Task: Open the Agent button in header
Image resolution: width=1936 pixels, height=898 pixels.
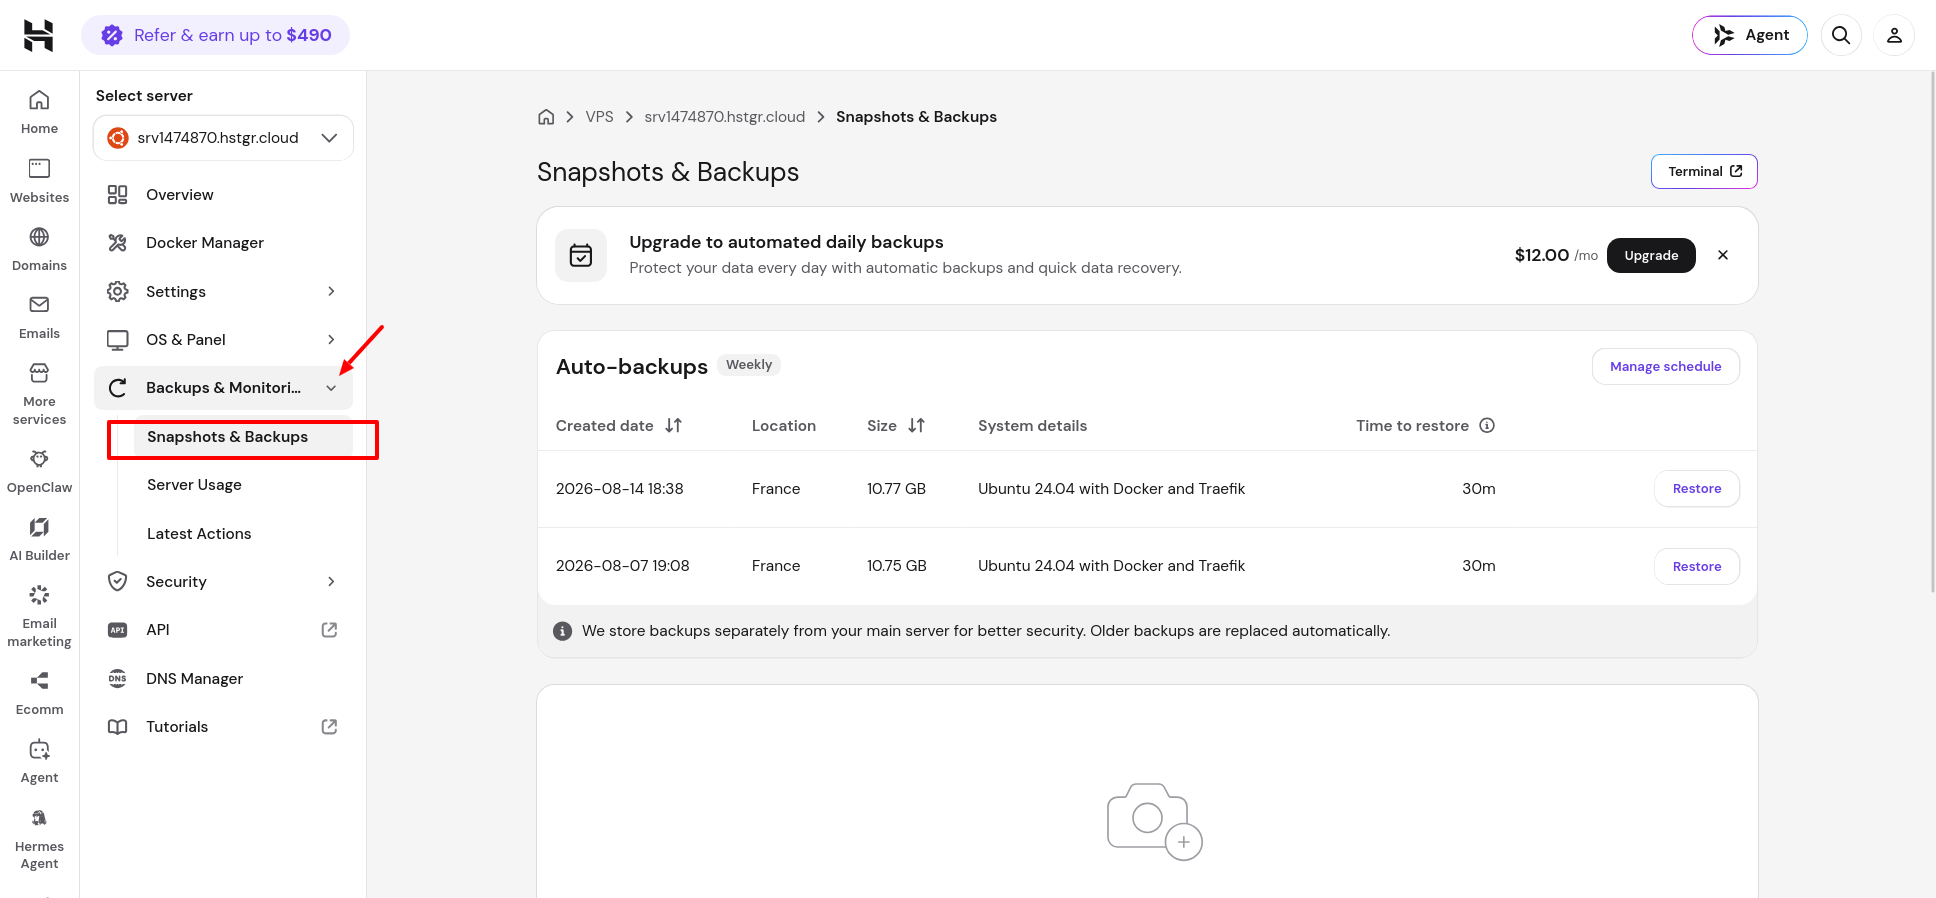Action: click(1749, 35)
